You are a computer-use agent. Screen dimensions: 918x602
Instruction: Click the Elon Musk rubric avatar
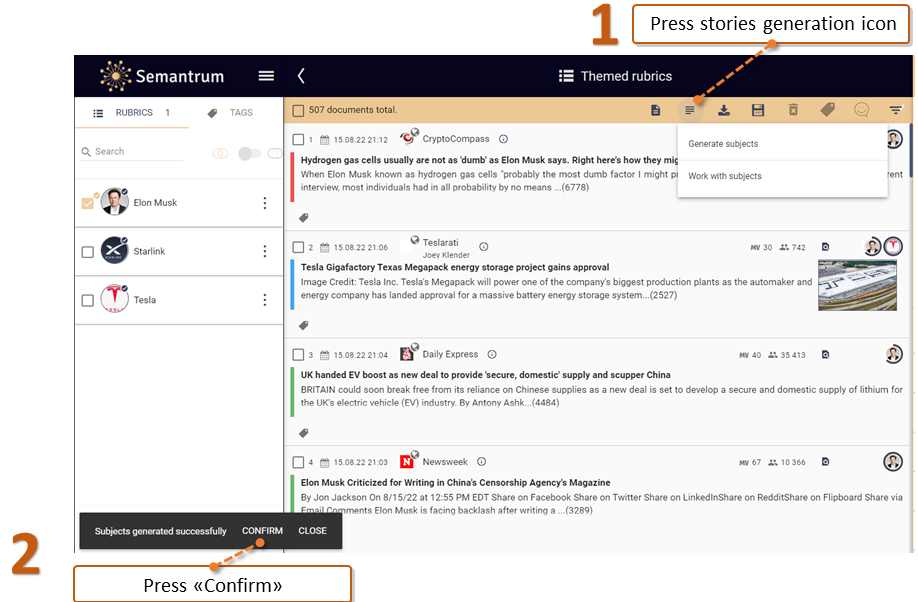coord(114,202)
